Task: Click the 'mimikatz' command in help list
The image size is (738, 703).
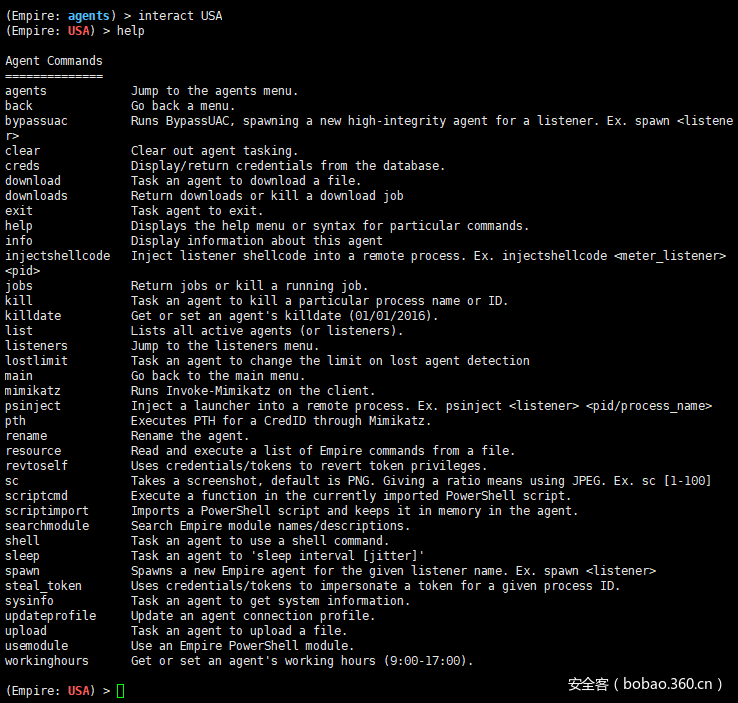Action: click(33, 391)
